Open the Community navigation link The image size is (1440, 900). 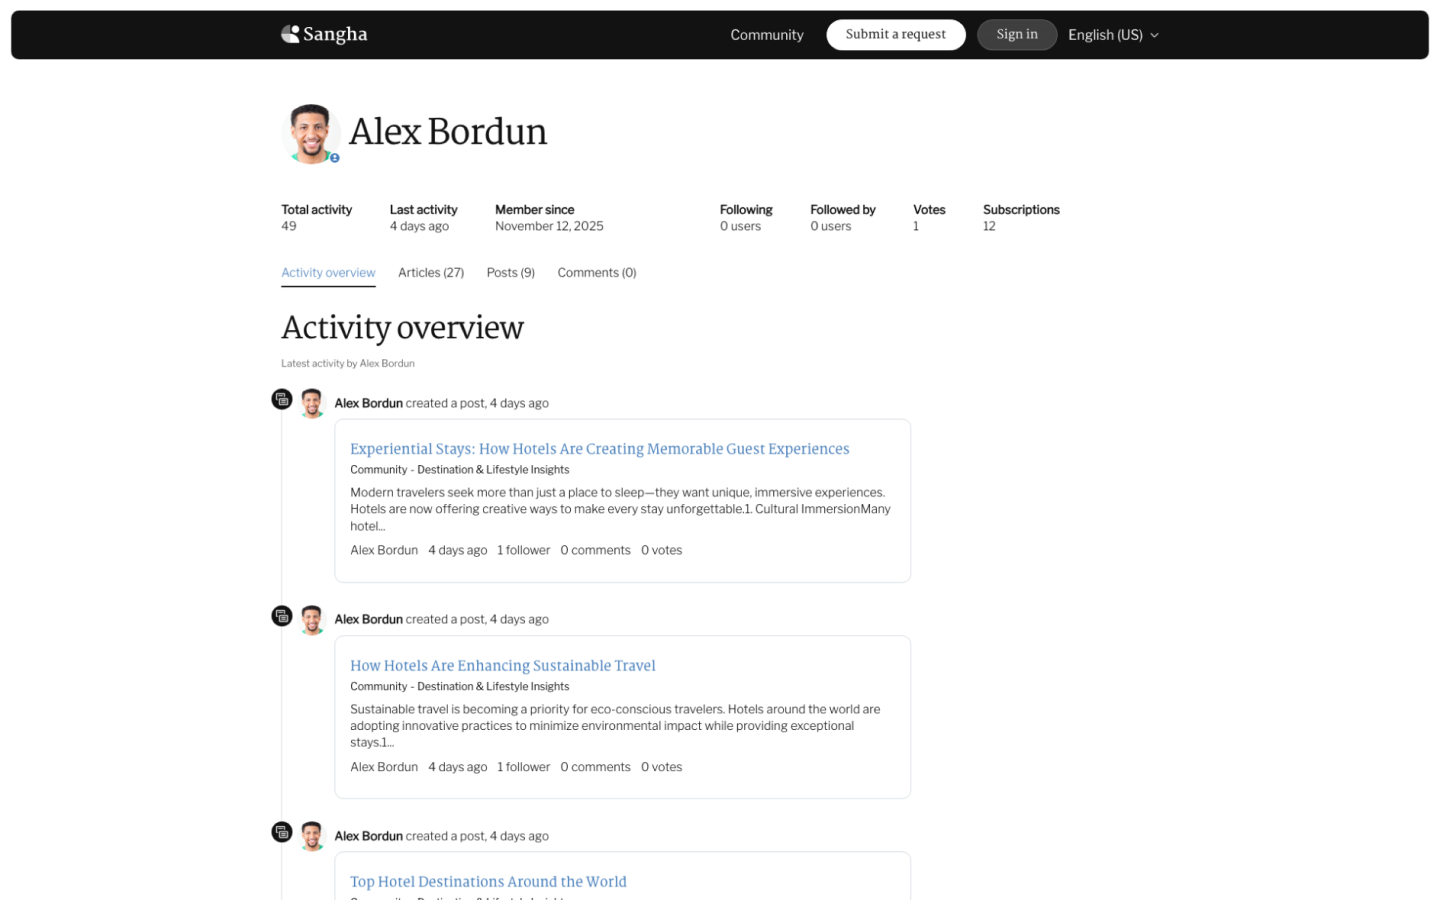(x=766, y=35)
